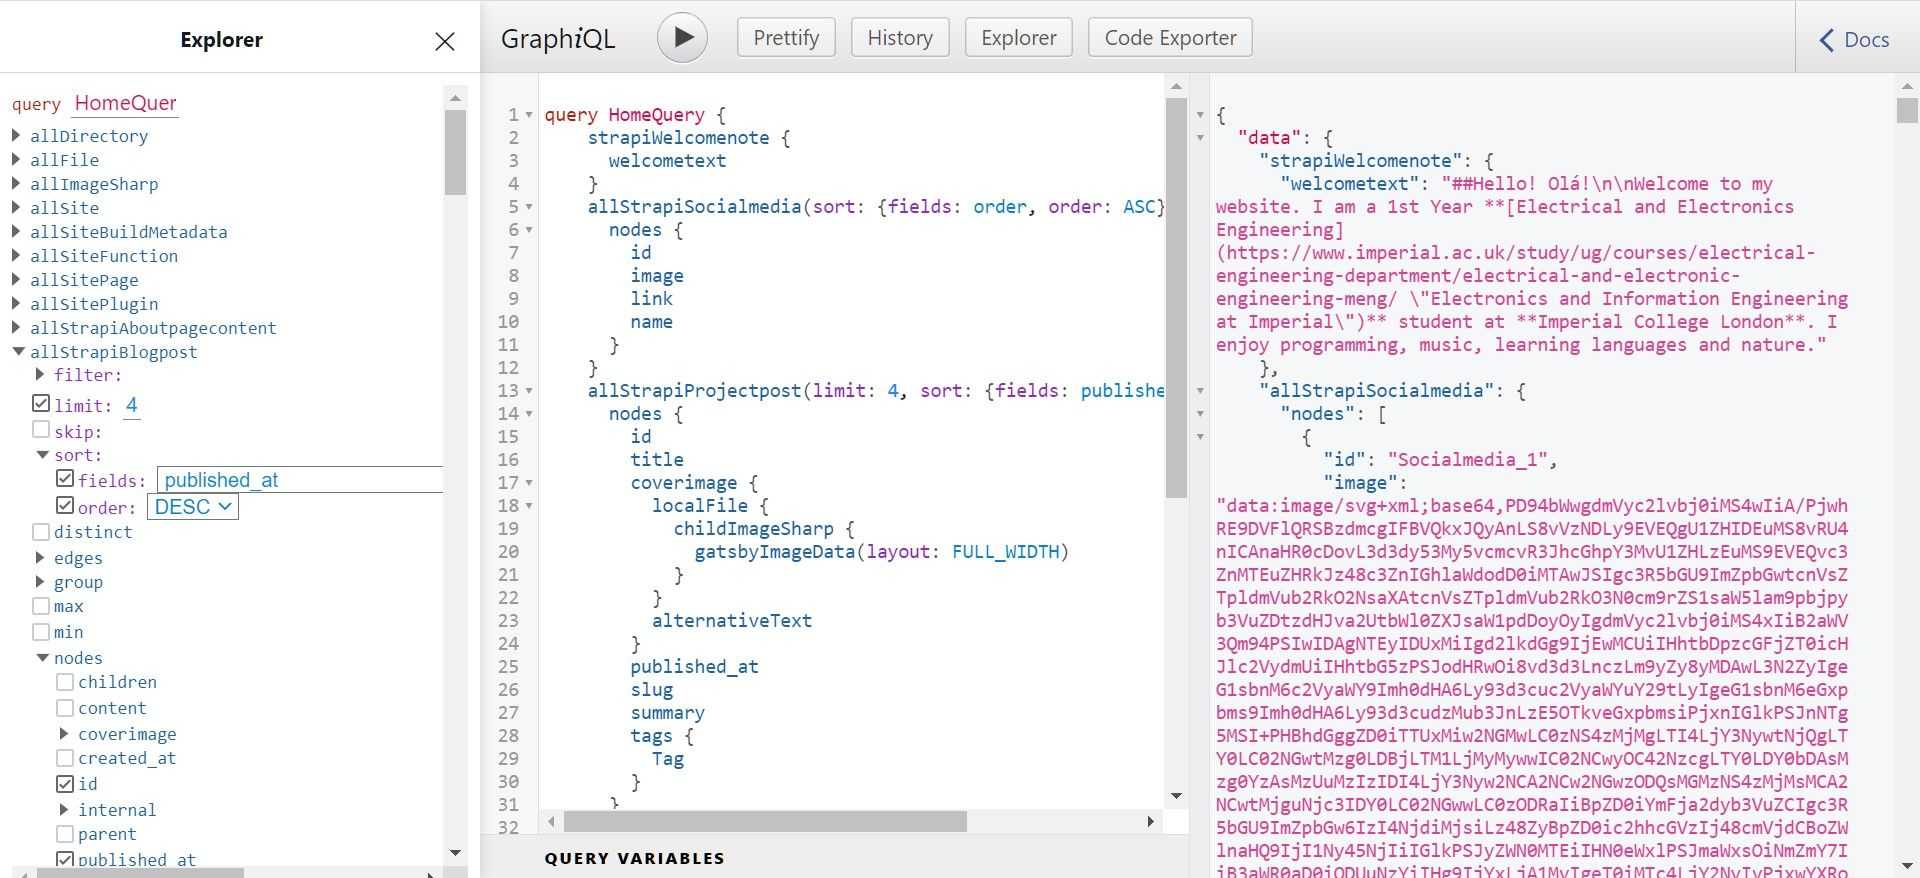Screen dimensions: 1920x878
Task: Collapse the allStrapiBlogpost node
Action: pos(17,352)
